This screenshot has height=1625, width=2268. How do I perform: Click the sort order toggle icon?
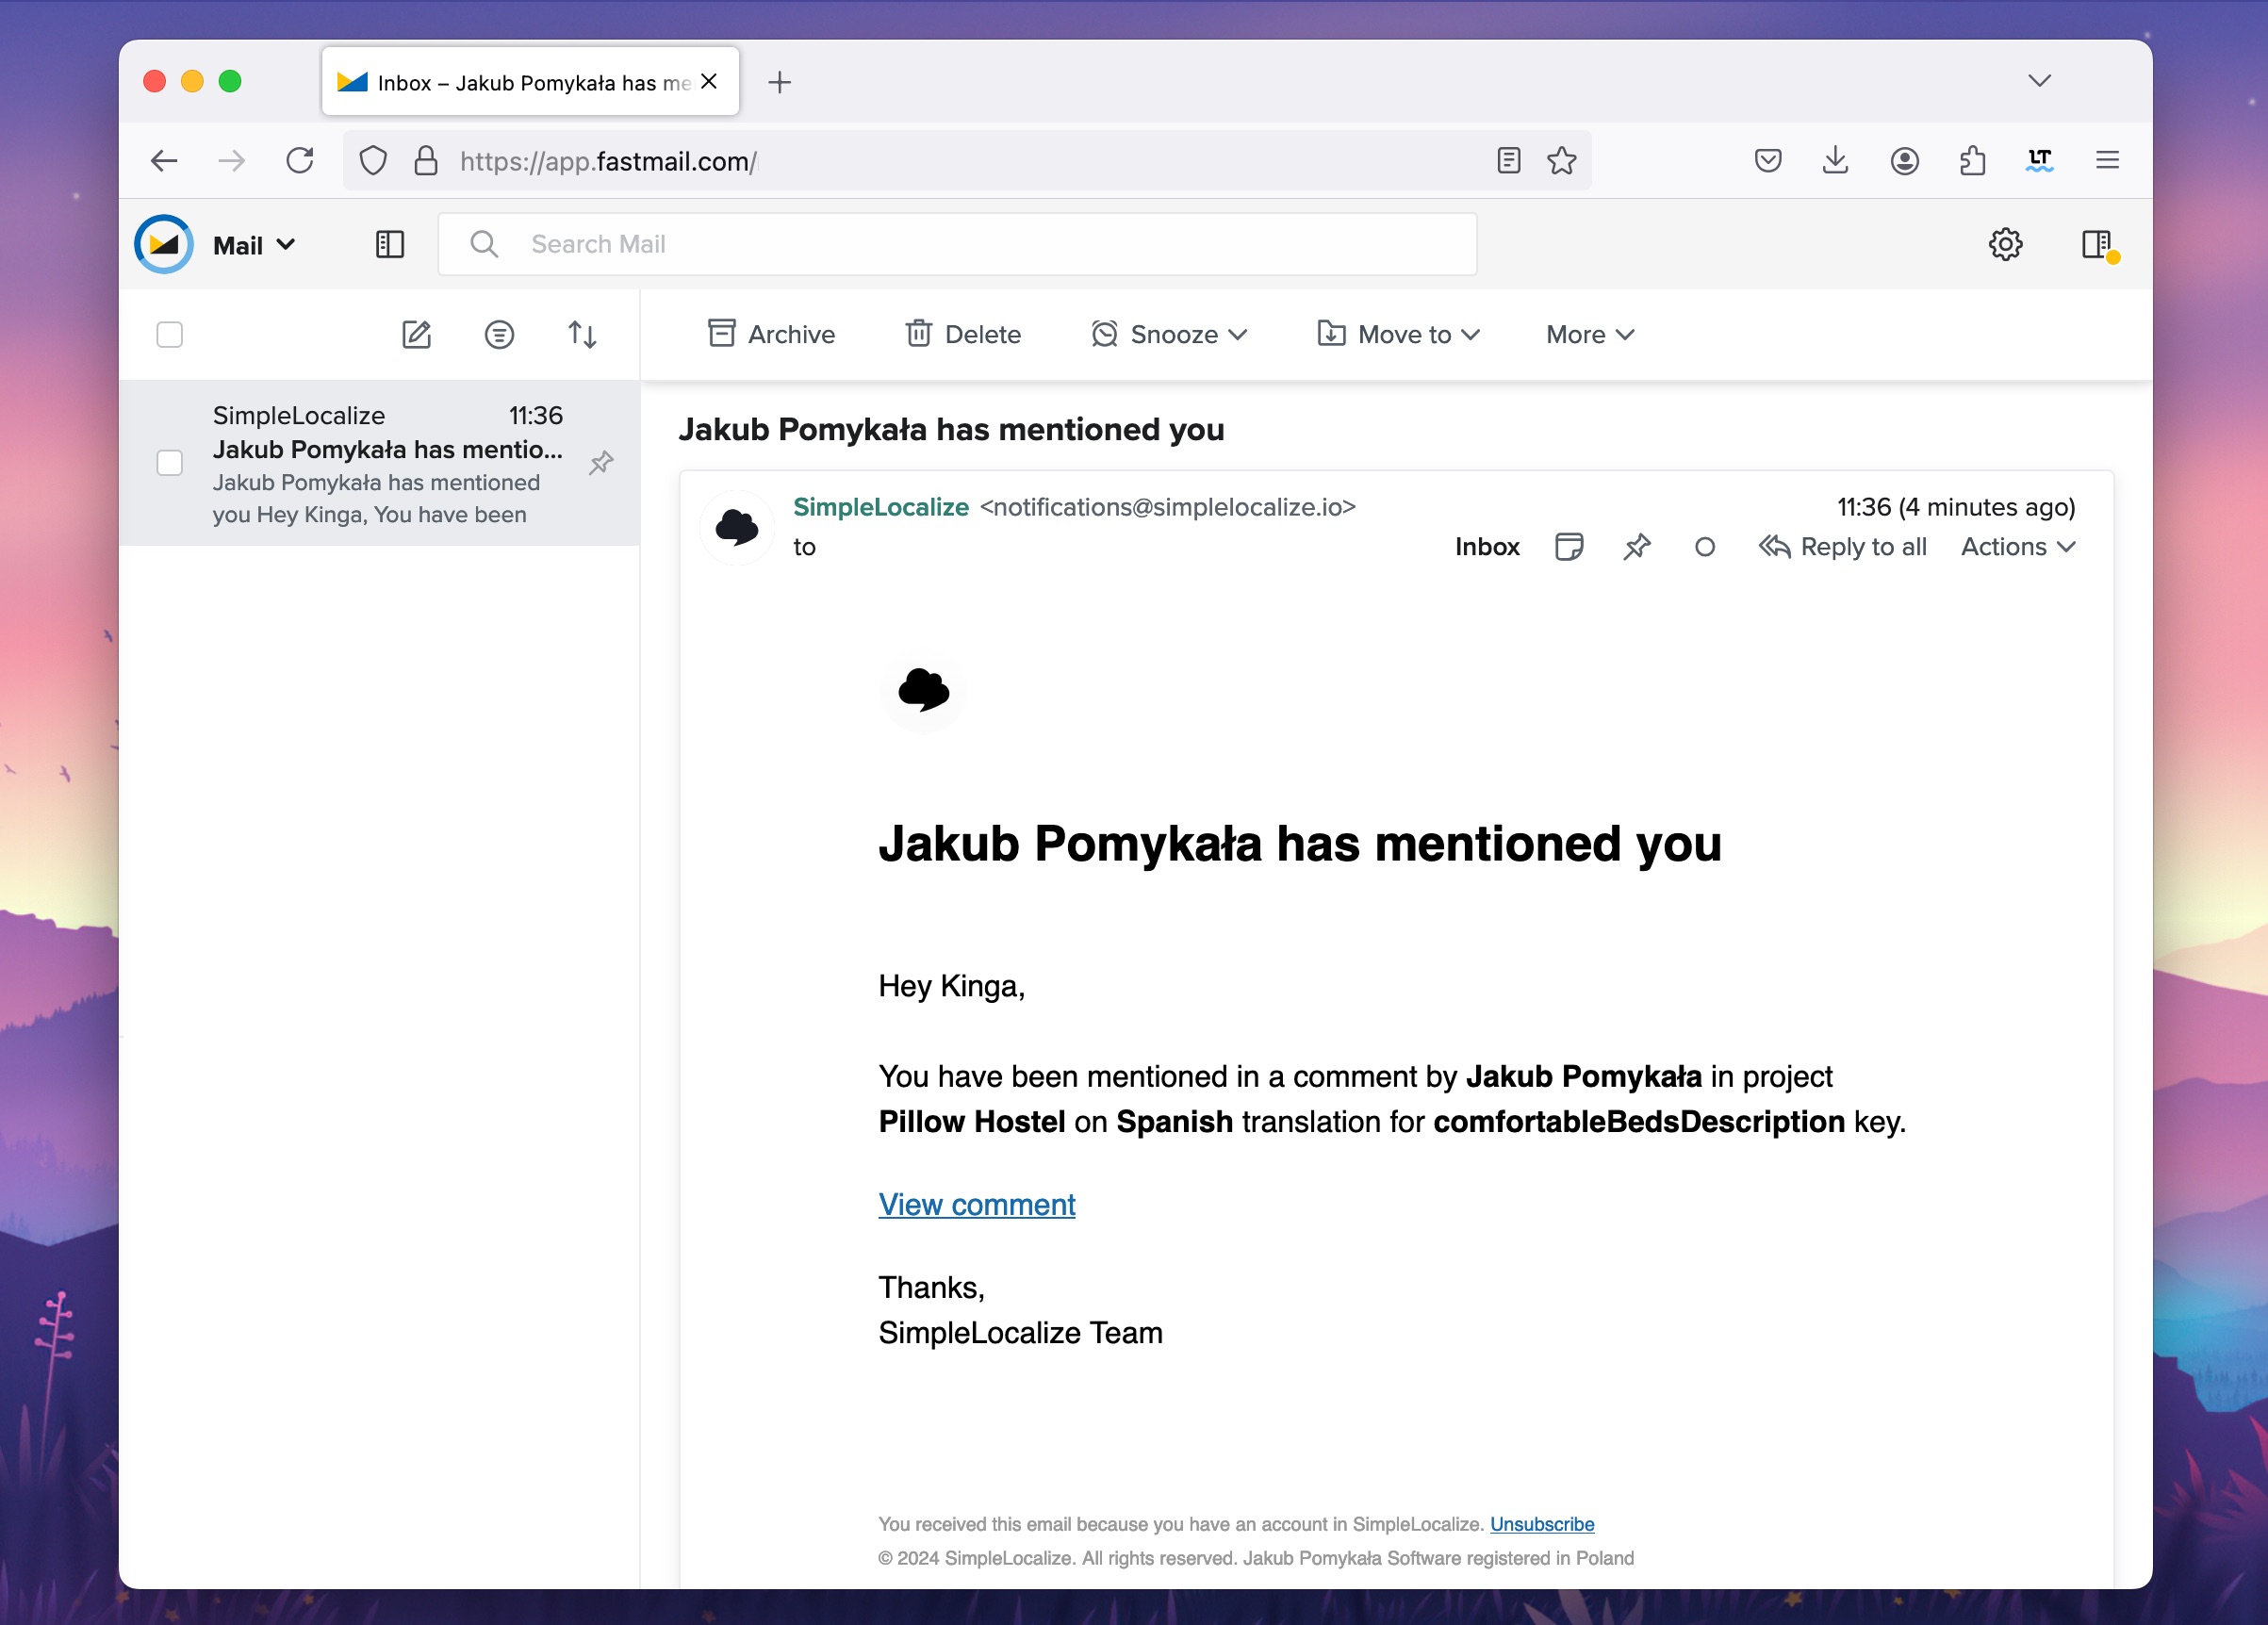pyautogui.click(x=582, y=335)
